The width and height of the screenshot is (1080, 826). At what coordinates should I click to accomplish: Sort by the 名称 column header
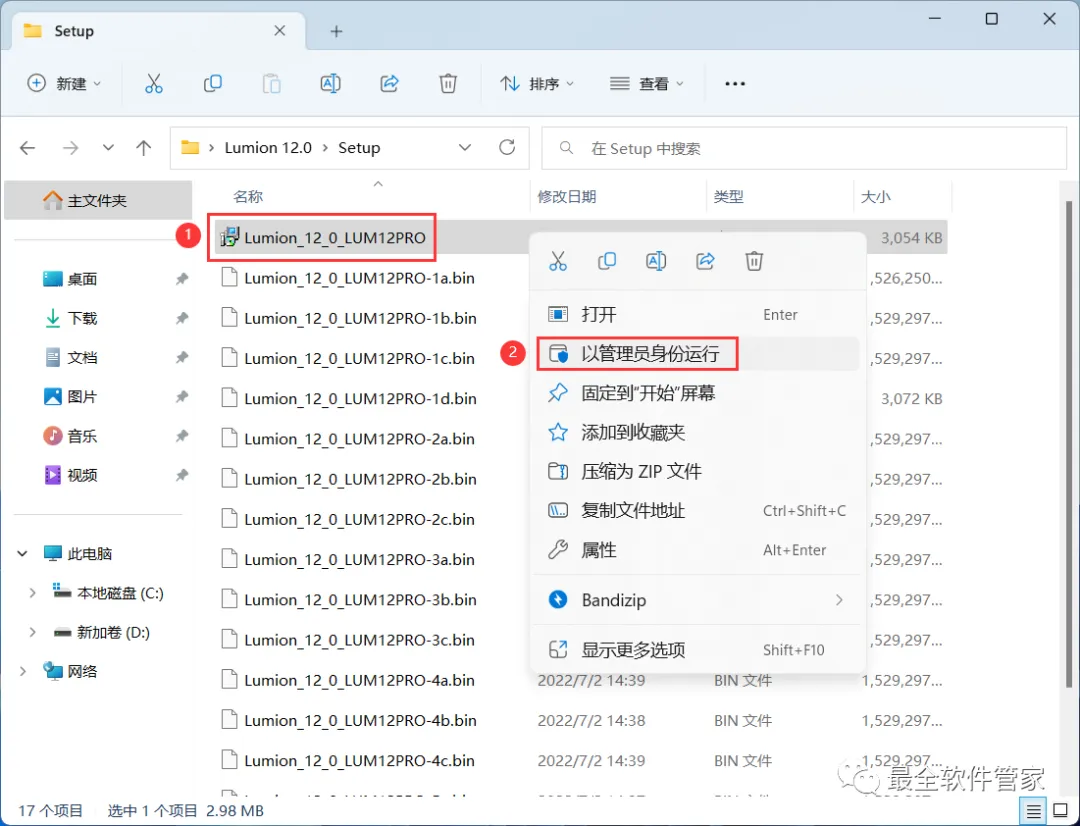[x=248, y=197]
